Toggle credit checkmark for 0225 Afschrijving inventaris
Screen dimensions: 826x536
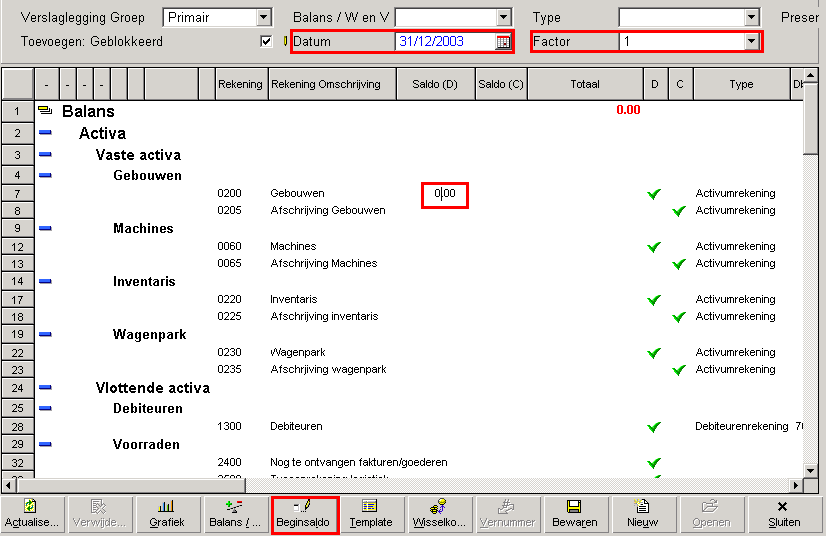click(679, 317)
